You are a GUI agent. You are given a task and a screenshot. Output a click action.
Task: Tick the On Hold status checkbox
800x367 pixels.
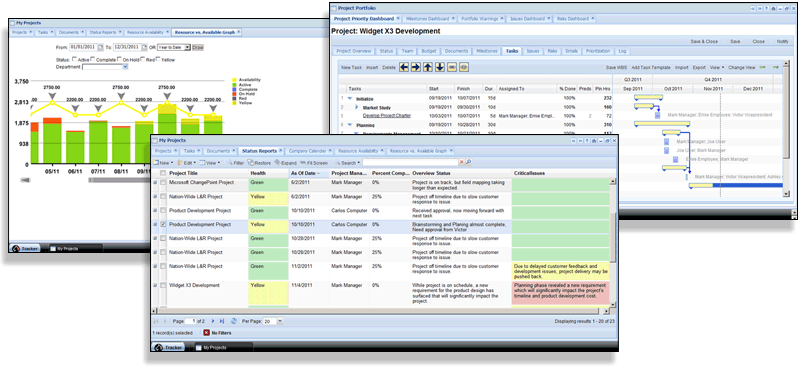(x=119, y=59)
